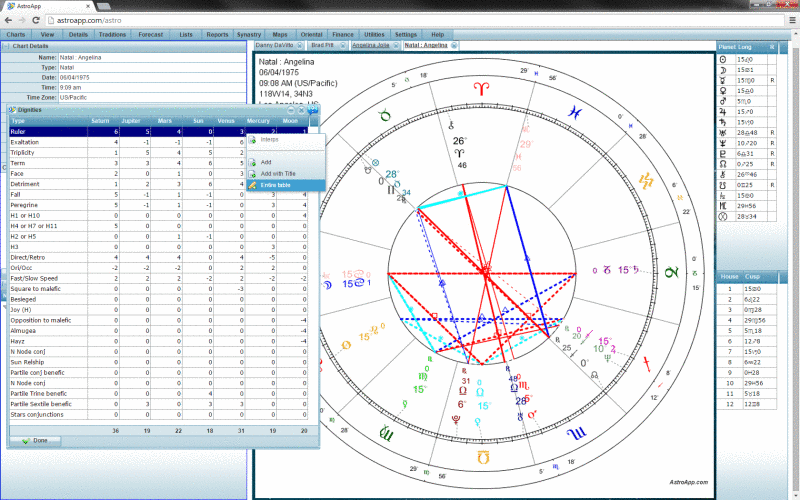Image resolution: width=800 pixels, height=500 pixels.
Task: Open the Charts menu
Action: click(16, 33)
